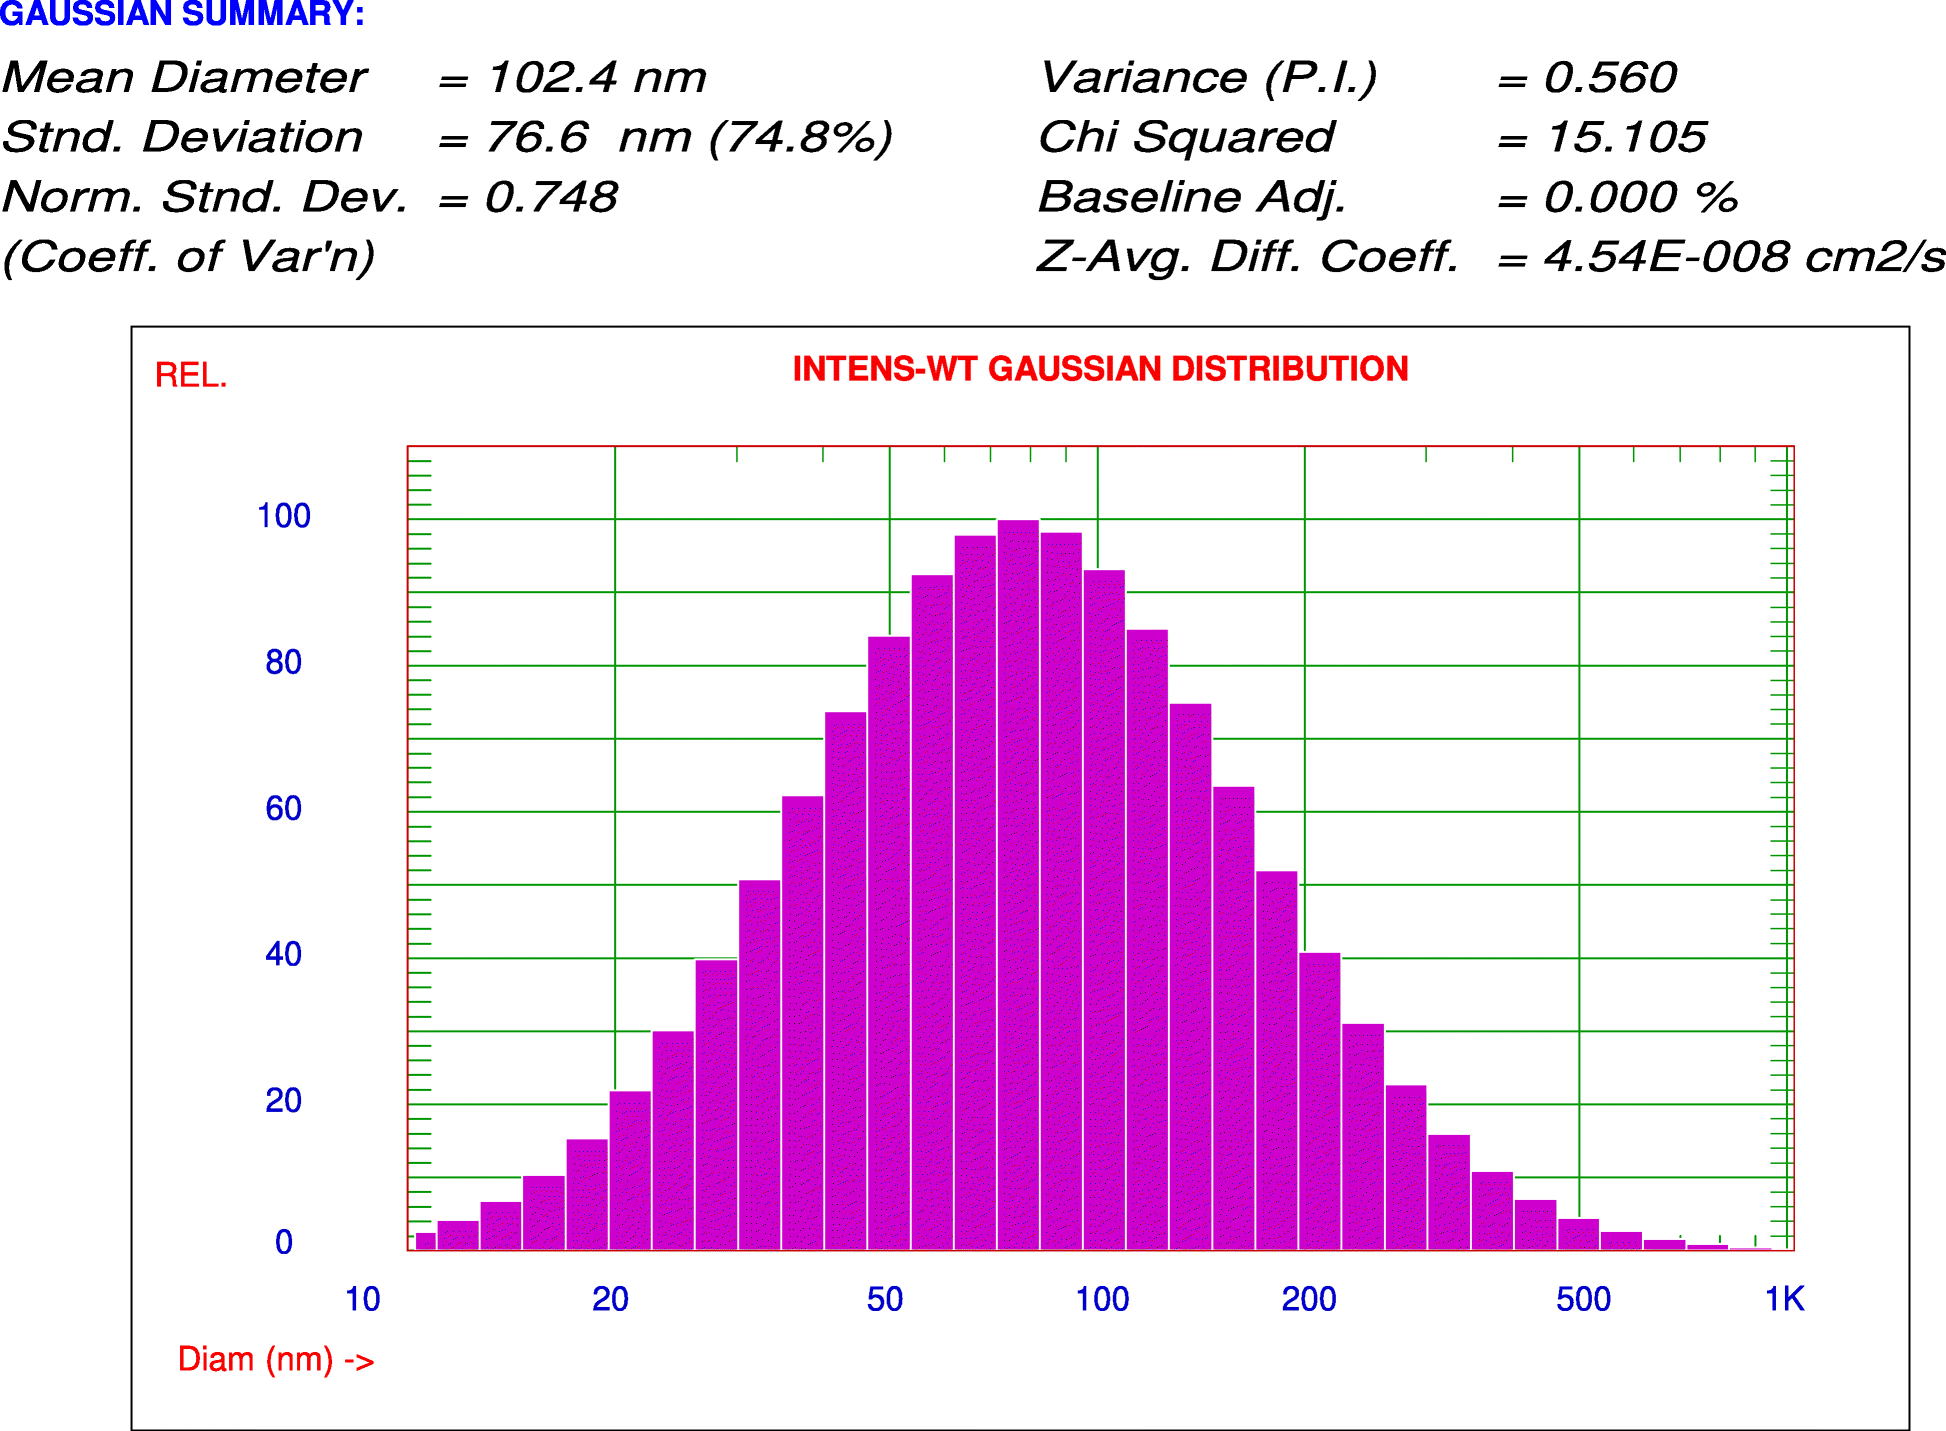Image resolution: width=1946 pixels, height=1431 pixels.
Task: Select the 4.54E-008 cm2/s value
Action: pyautogui.click(x=1745, y=257)
